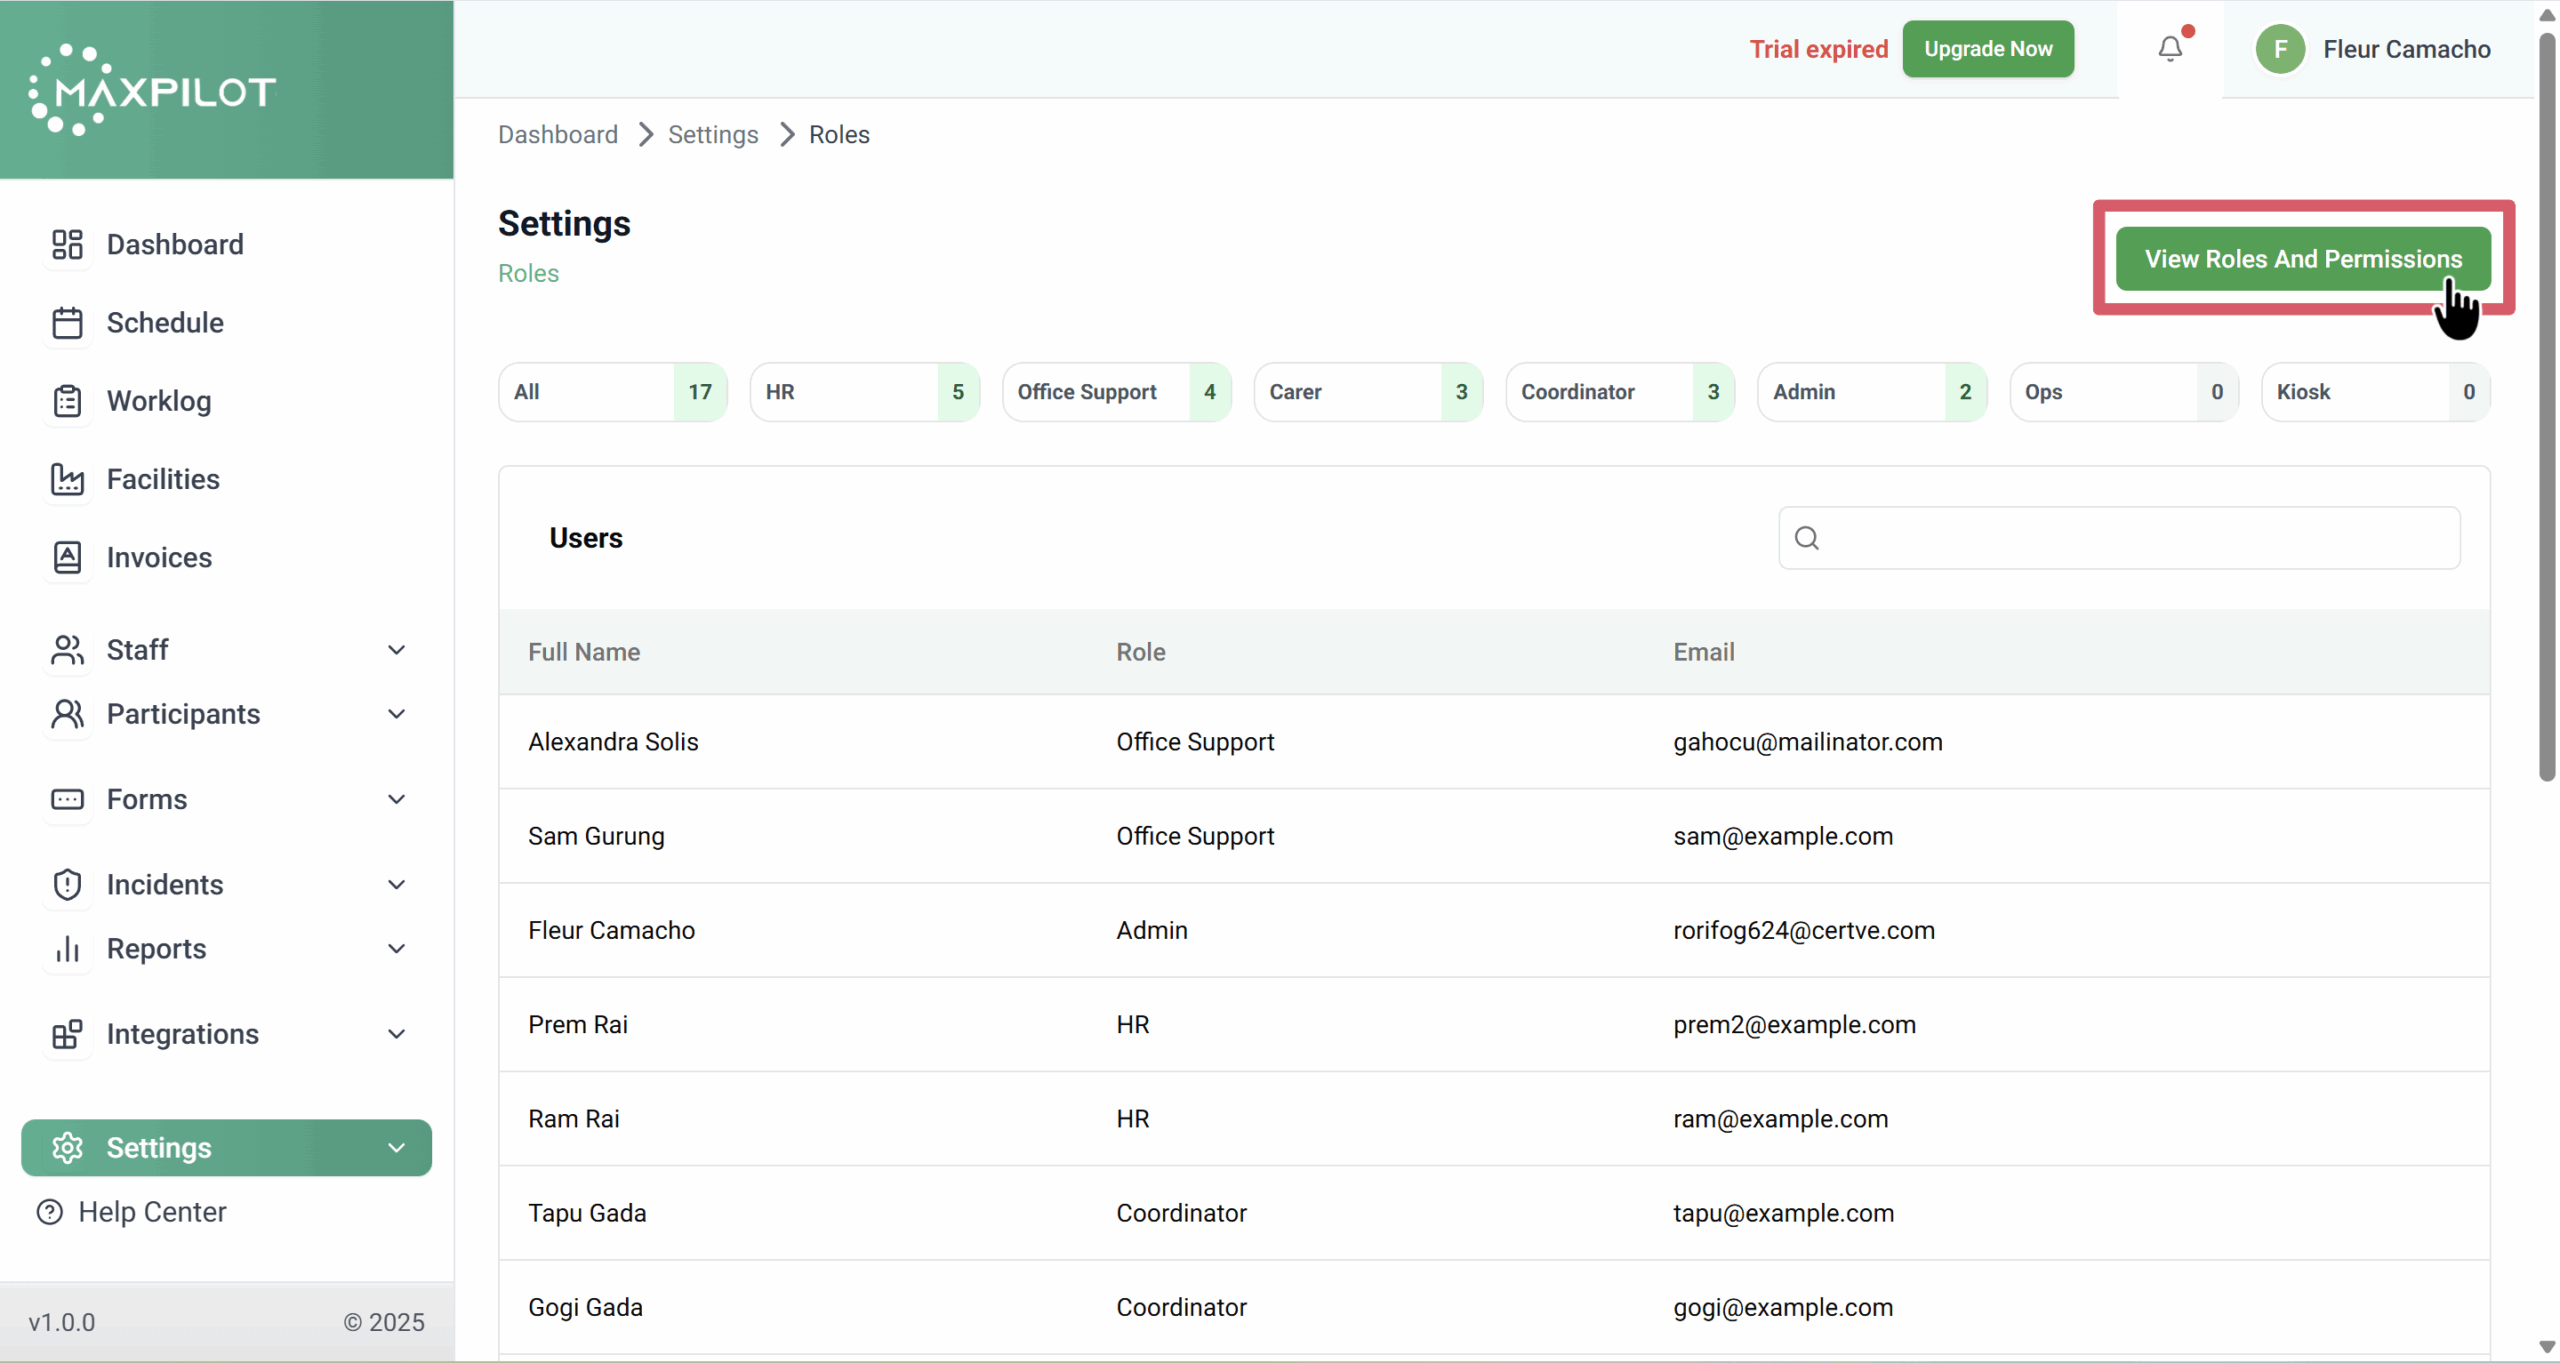Click the Schedule calendar icon
The width and height of the screenshot is (2560, 1363).
67,323
